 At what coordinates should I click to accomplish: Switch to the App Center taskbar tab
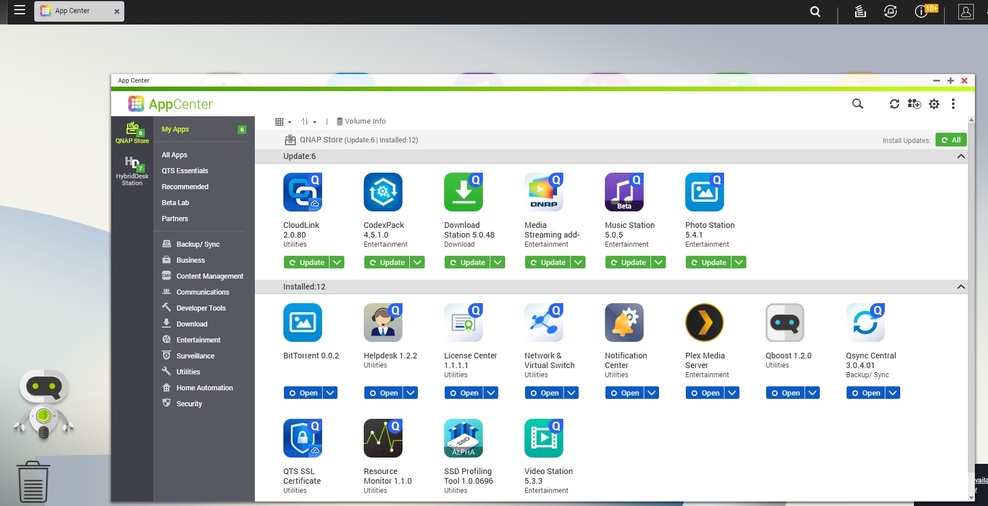click(x=79, y=11)
